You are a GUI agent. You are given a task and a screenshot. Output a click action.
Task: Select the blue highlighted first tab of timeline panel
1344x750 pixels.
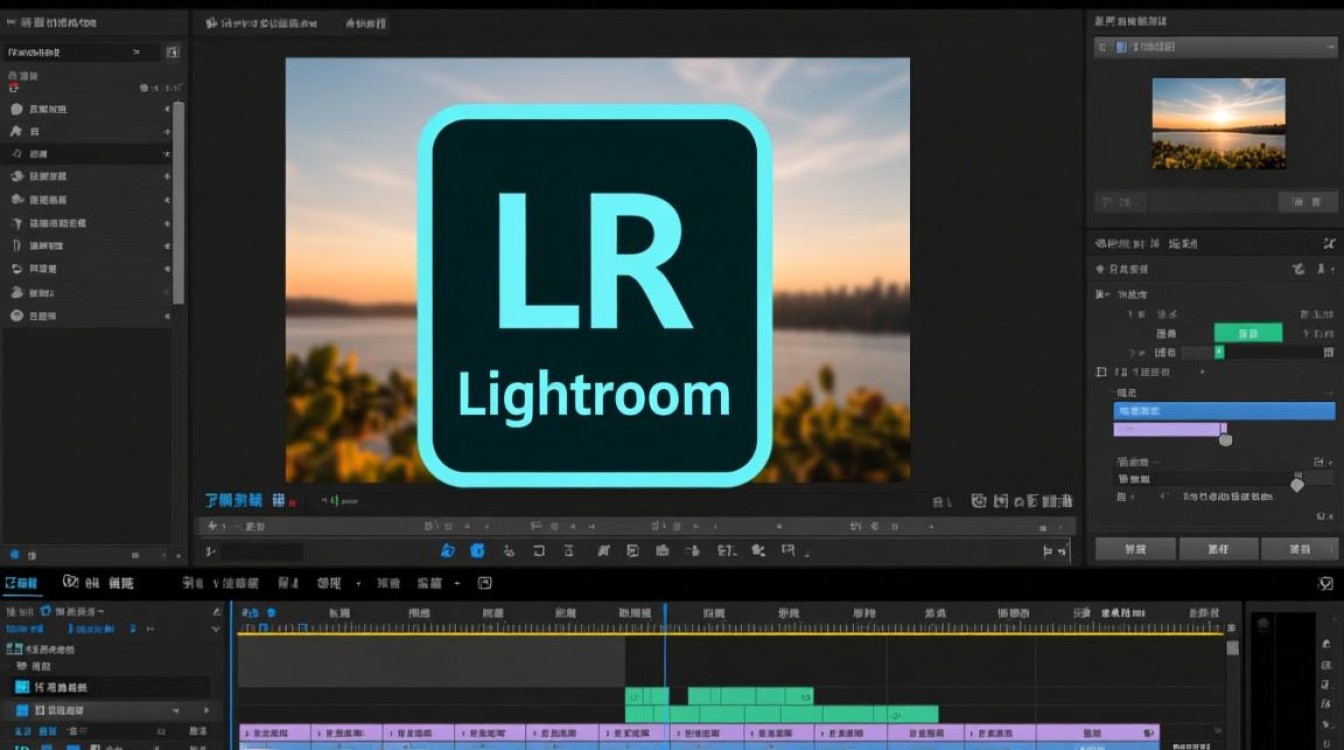point(21,583)
